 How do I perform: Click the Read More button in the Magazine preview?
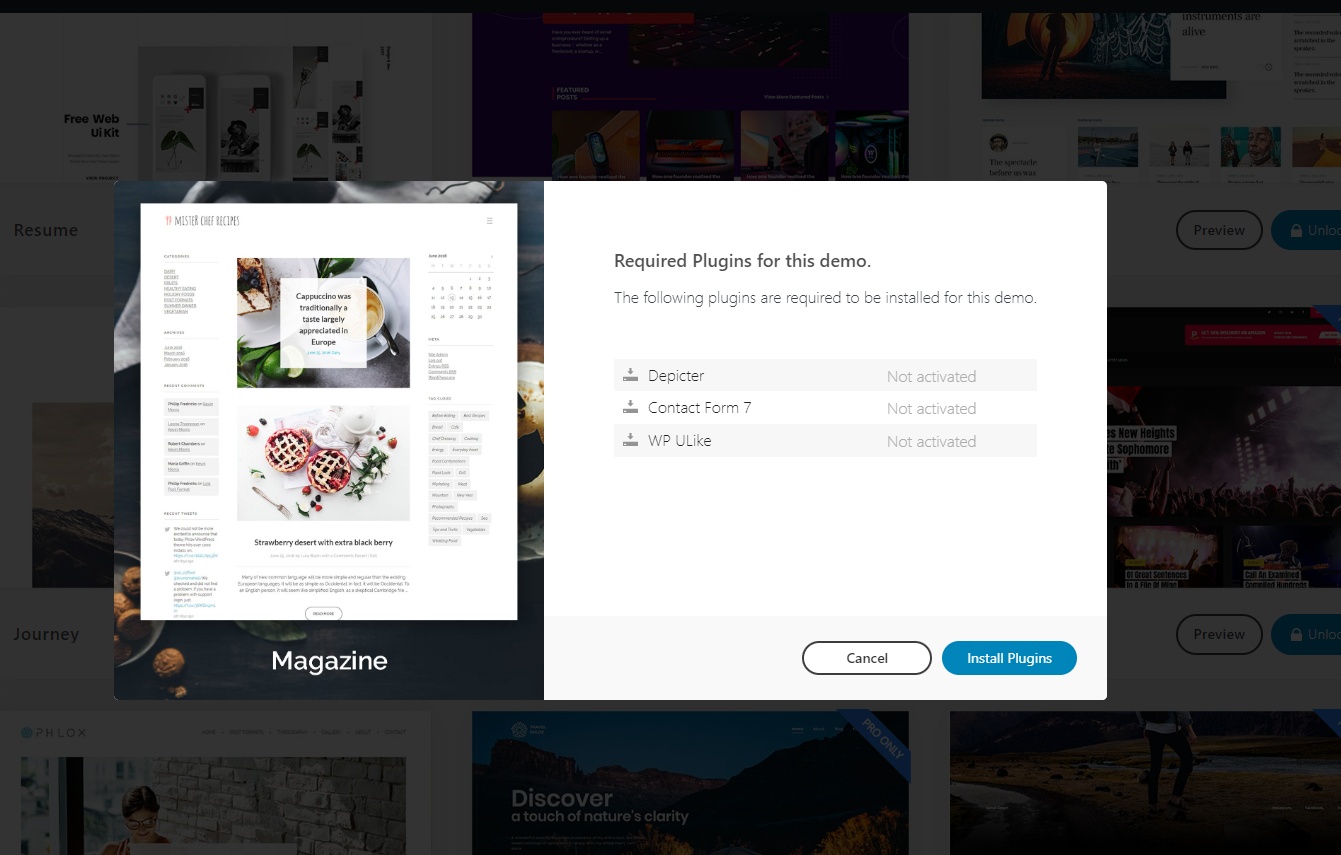click(323, 613)
